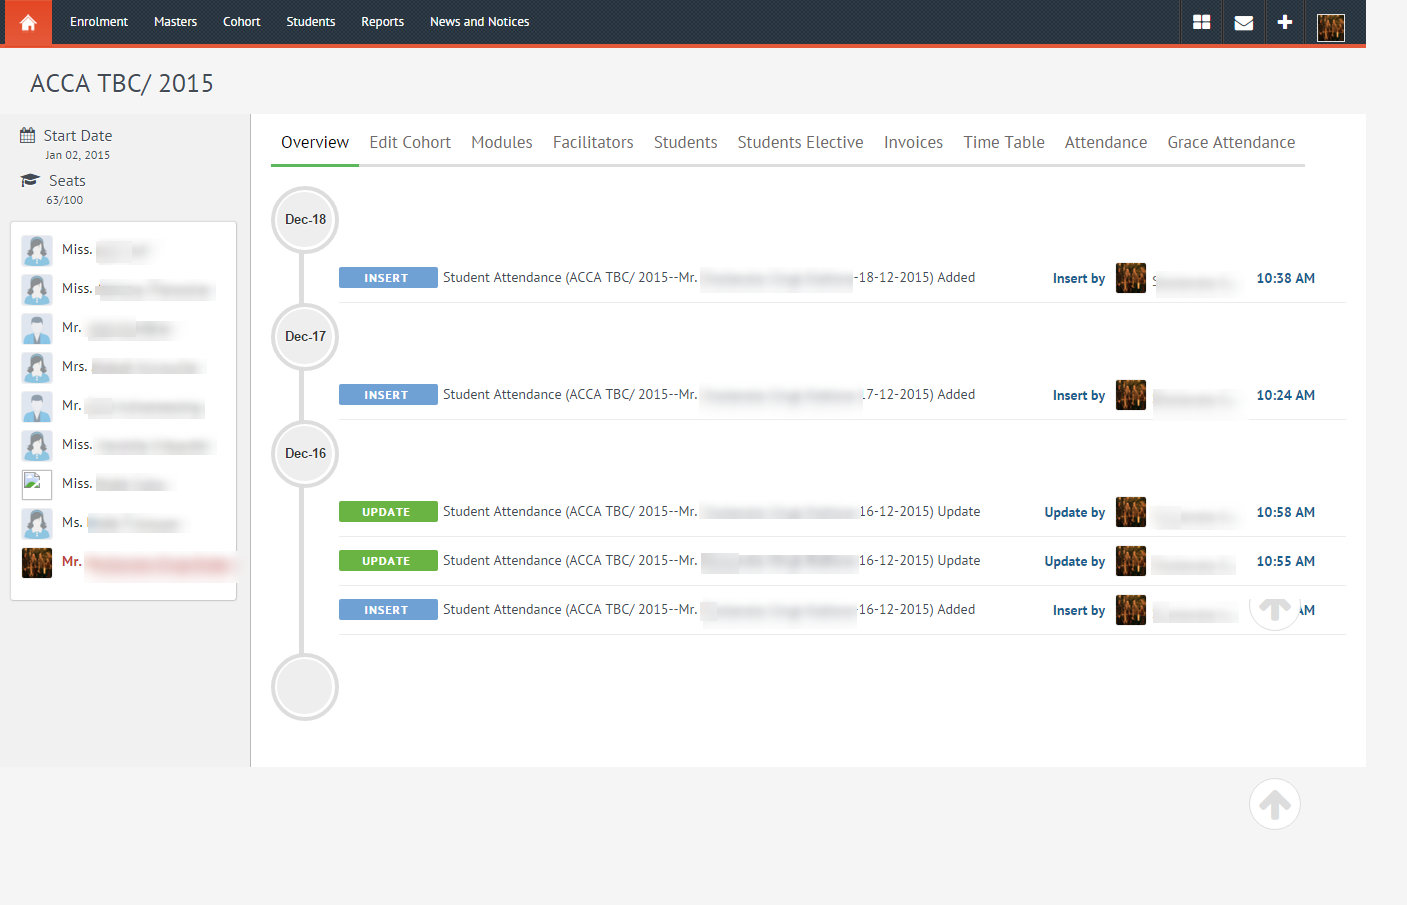Select the Ms. student avatar
This screenshot has height=905, width=1407.
tap(37, 523)
